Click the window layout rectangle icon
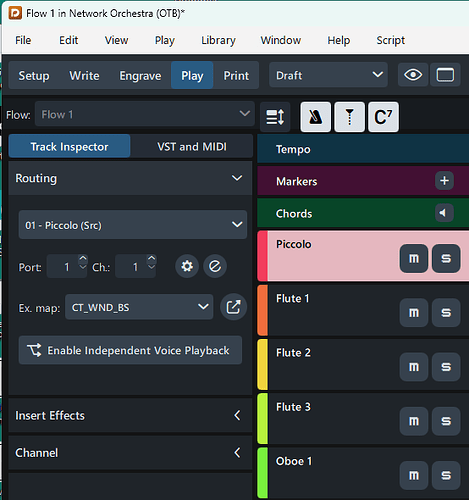469x500 pixels. click(x=445, y=75)
